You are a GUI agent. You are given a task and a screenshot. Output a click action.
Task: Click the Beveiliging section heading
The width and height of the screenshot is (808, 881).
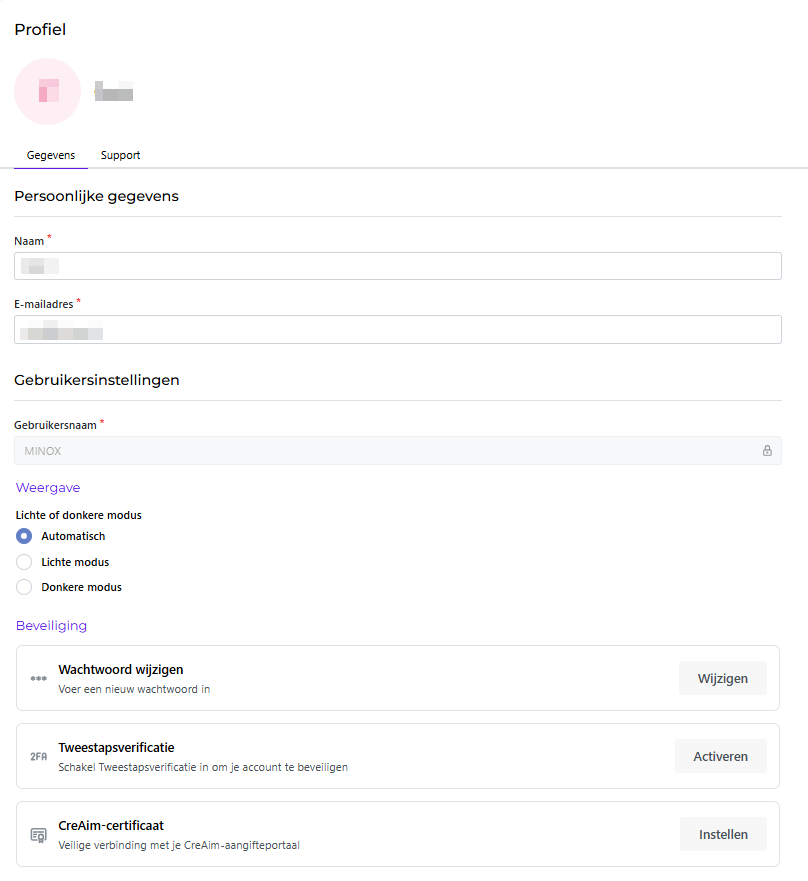(51, 625)
